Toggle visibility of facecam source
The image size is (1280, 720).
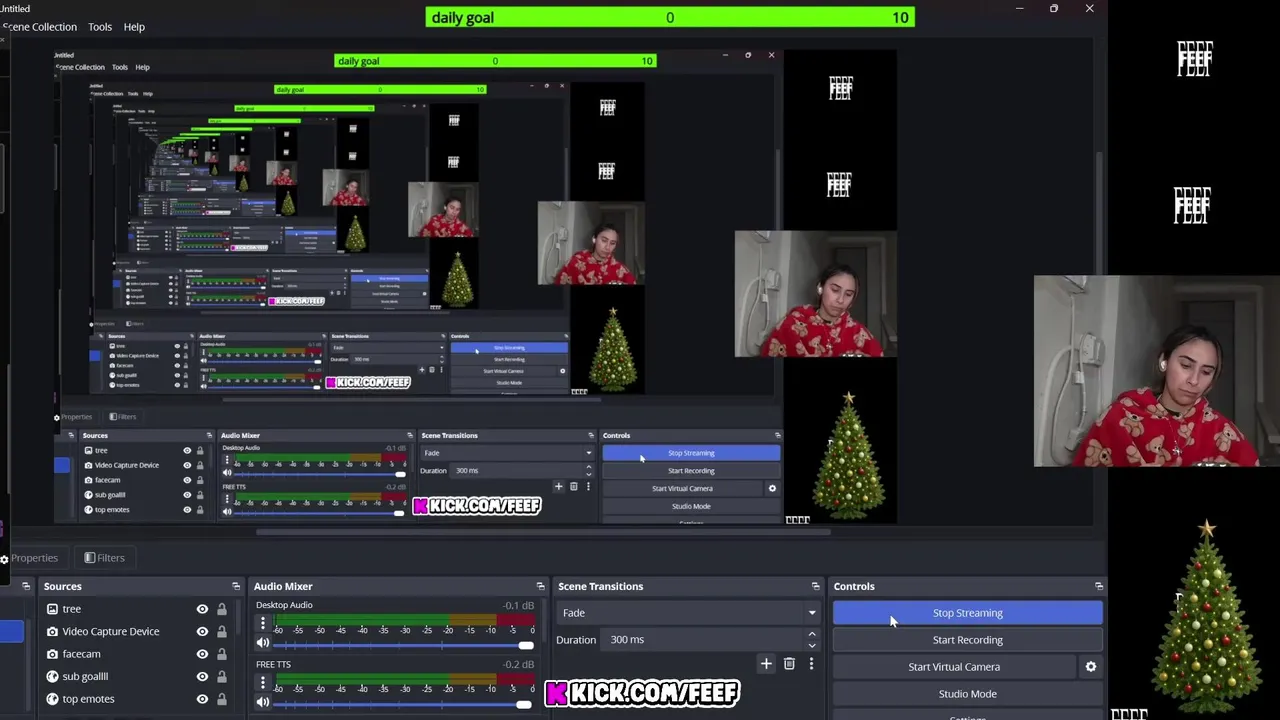click(x=202, y=654)
